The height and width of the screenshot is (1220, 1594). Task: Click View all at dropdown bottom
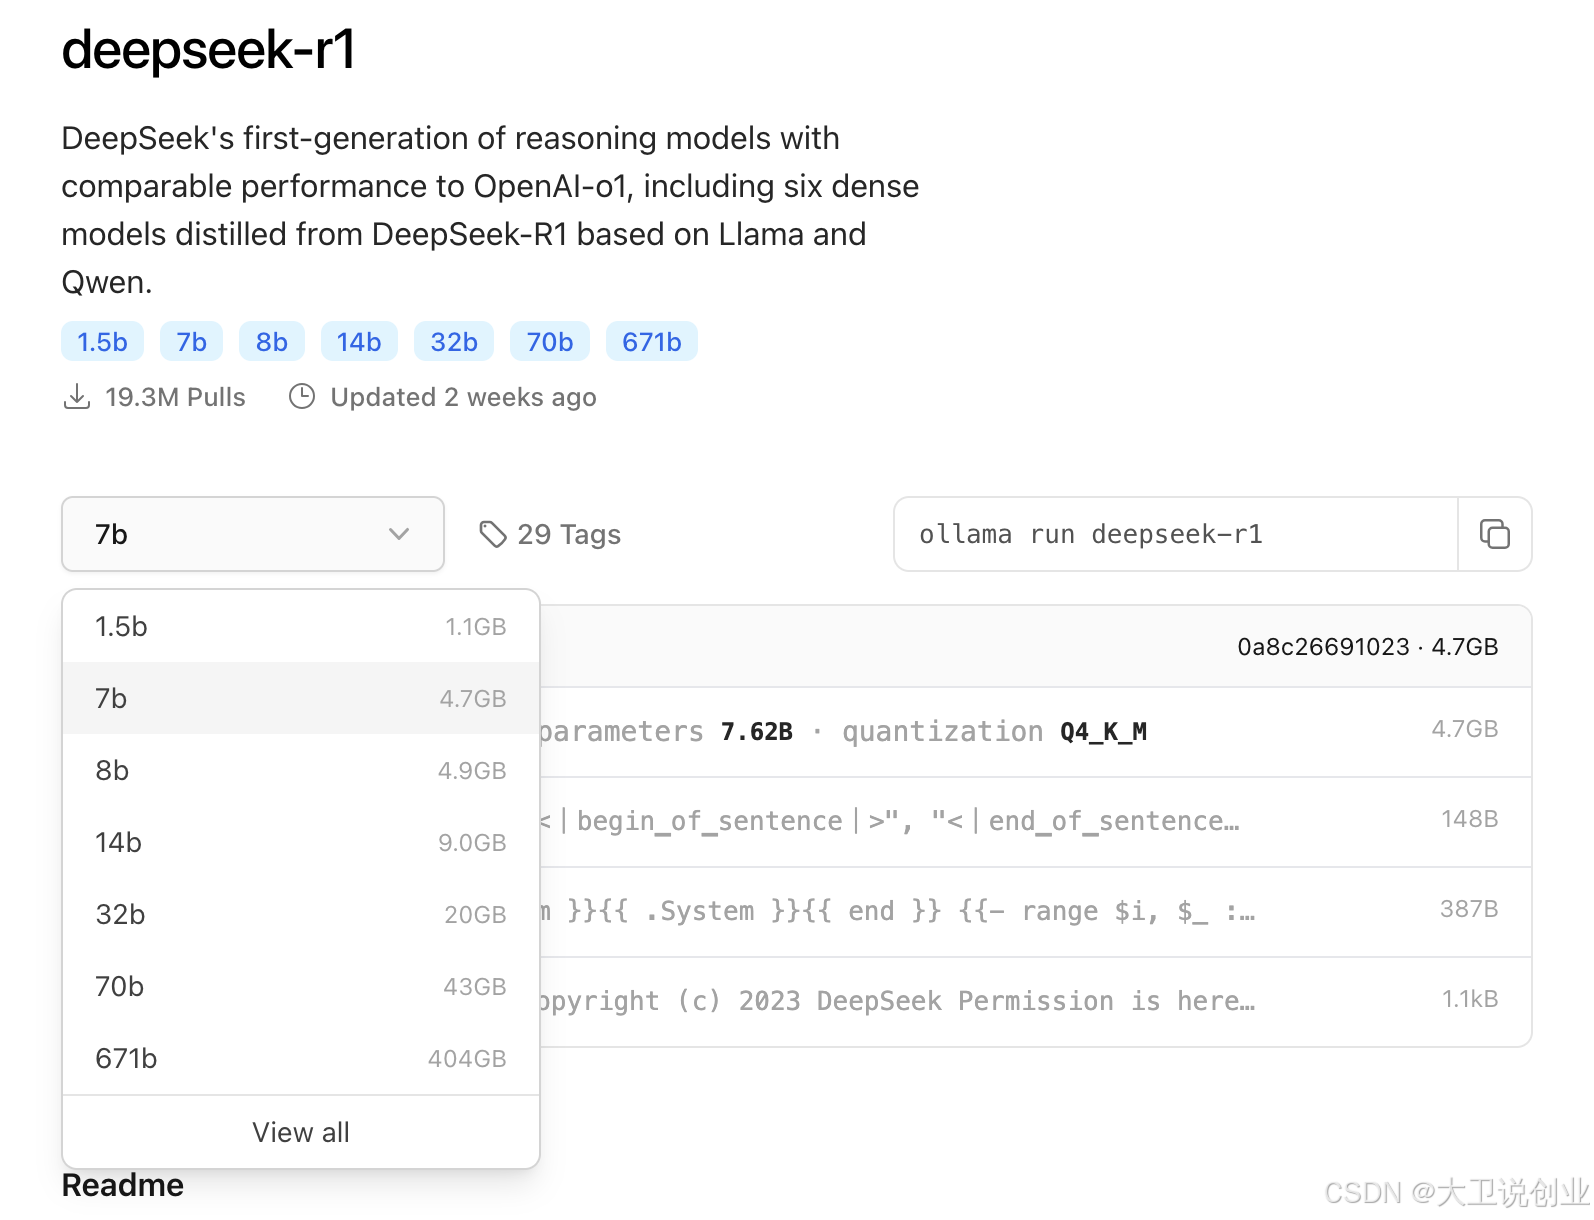tap(300, 1131)
